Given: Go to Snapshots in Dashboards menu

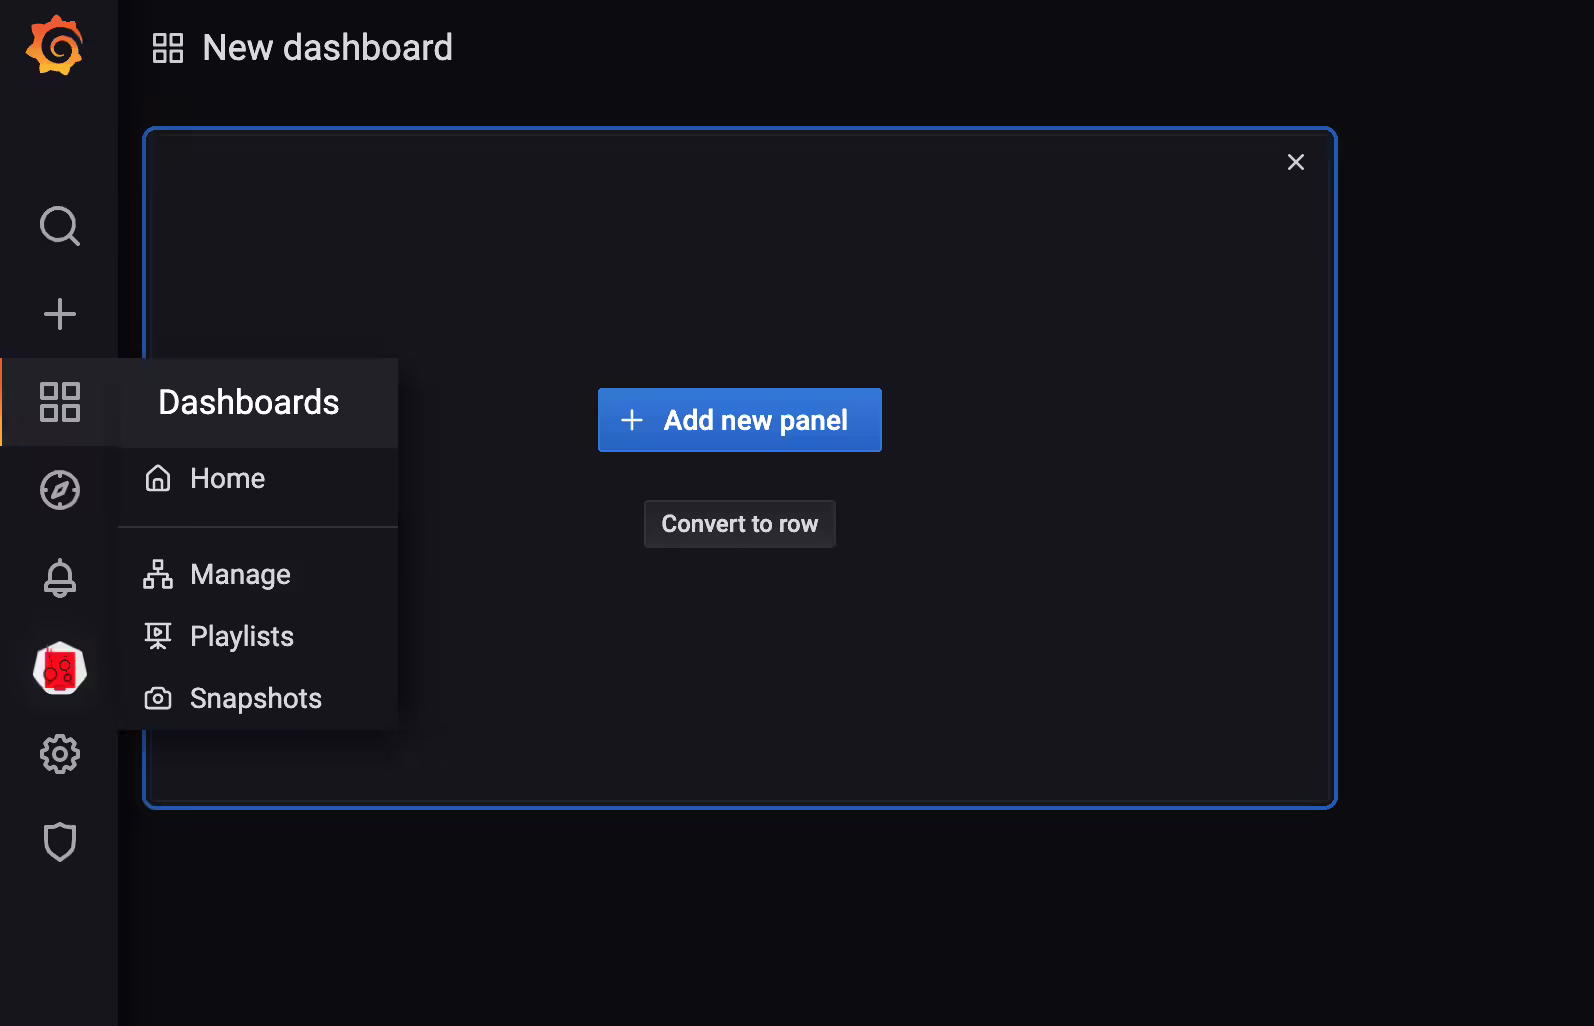Looking at the screenshot, I should pyautogui.click(x=258, y=698).
